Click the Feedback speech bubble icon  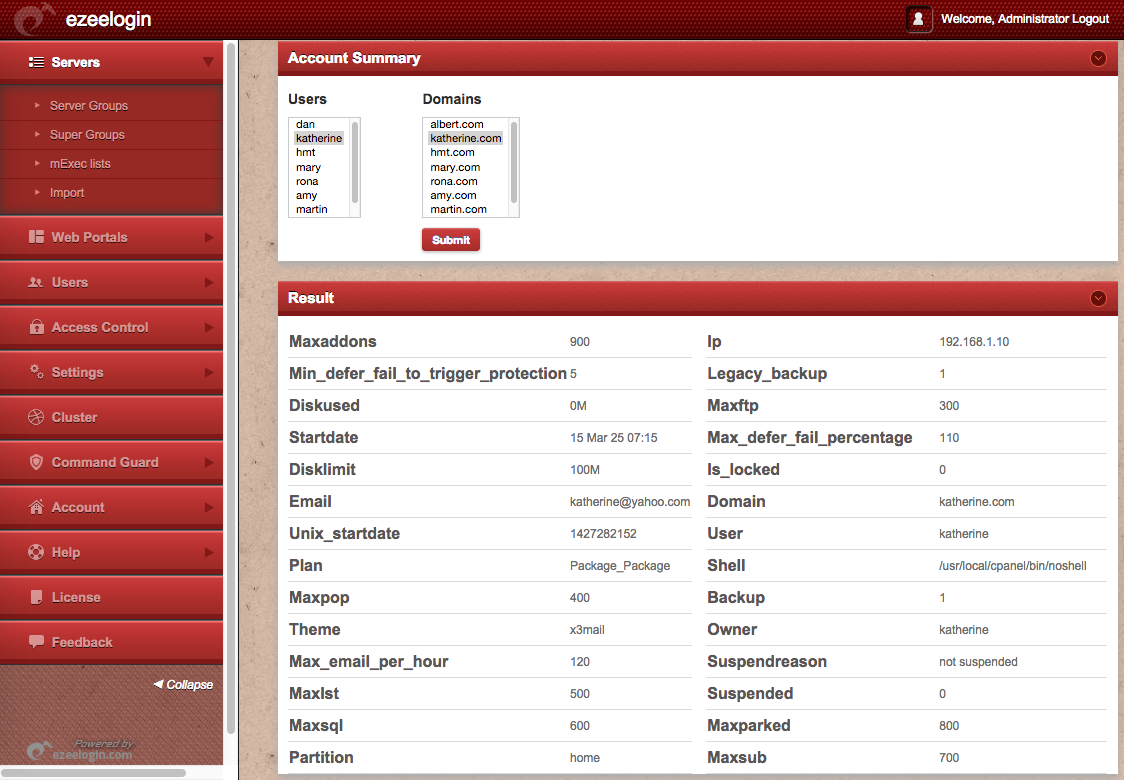click(36, 642)
